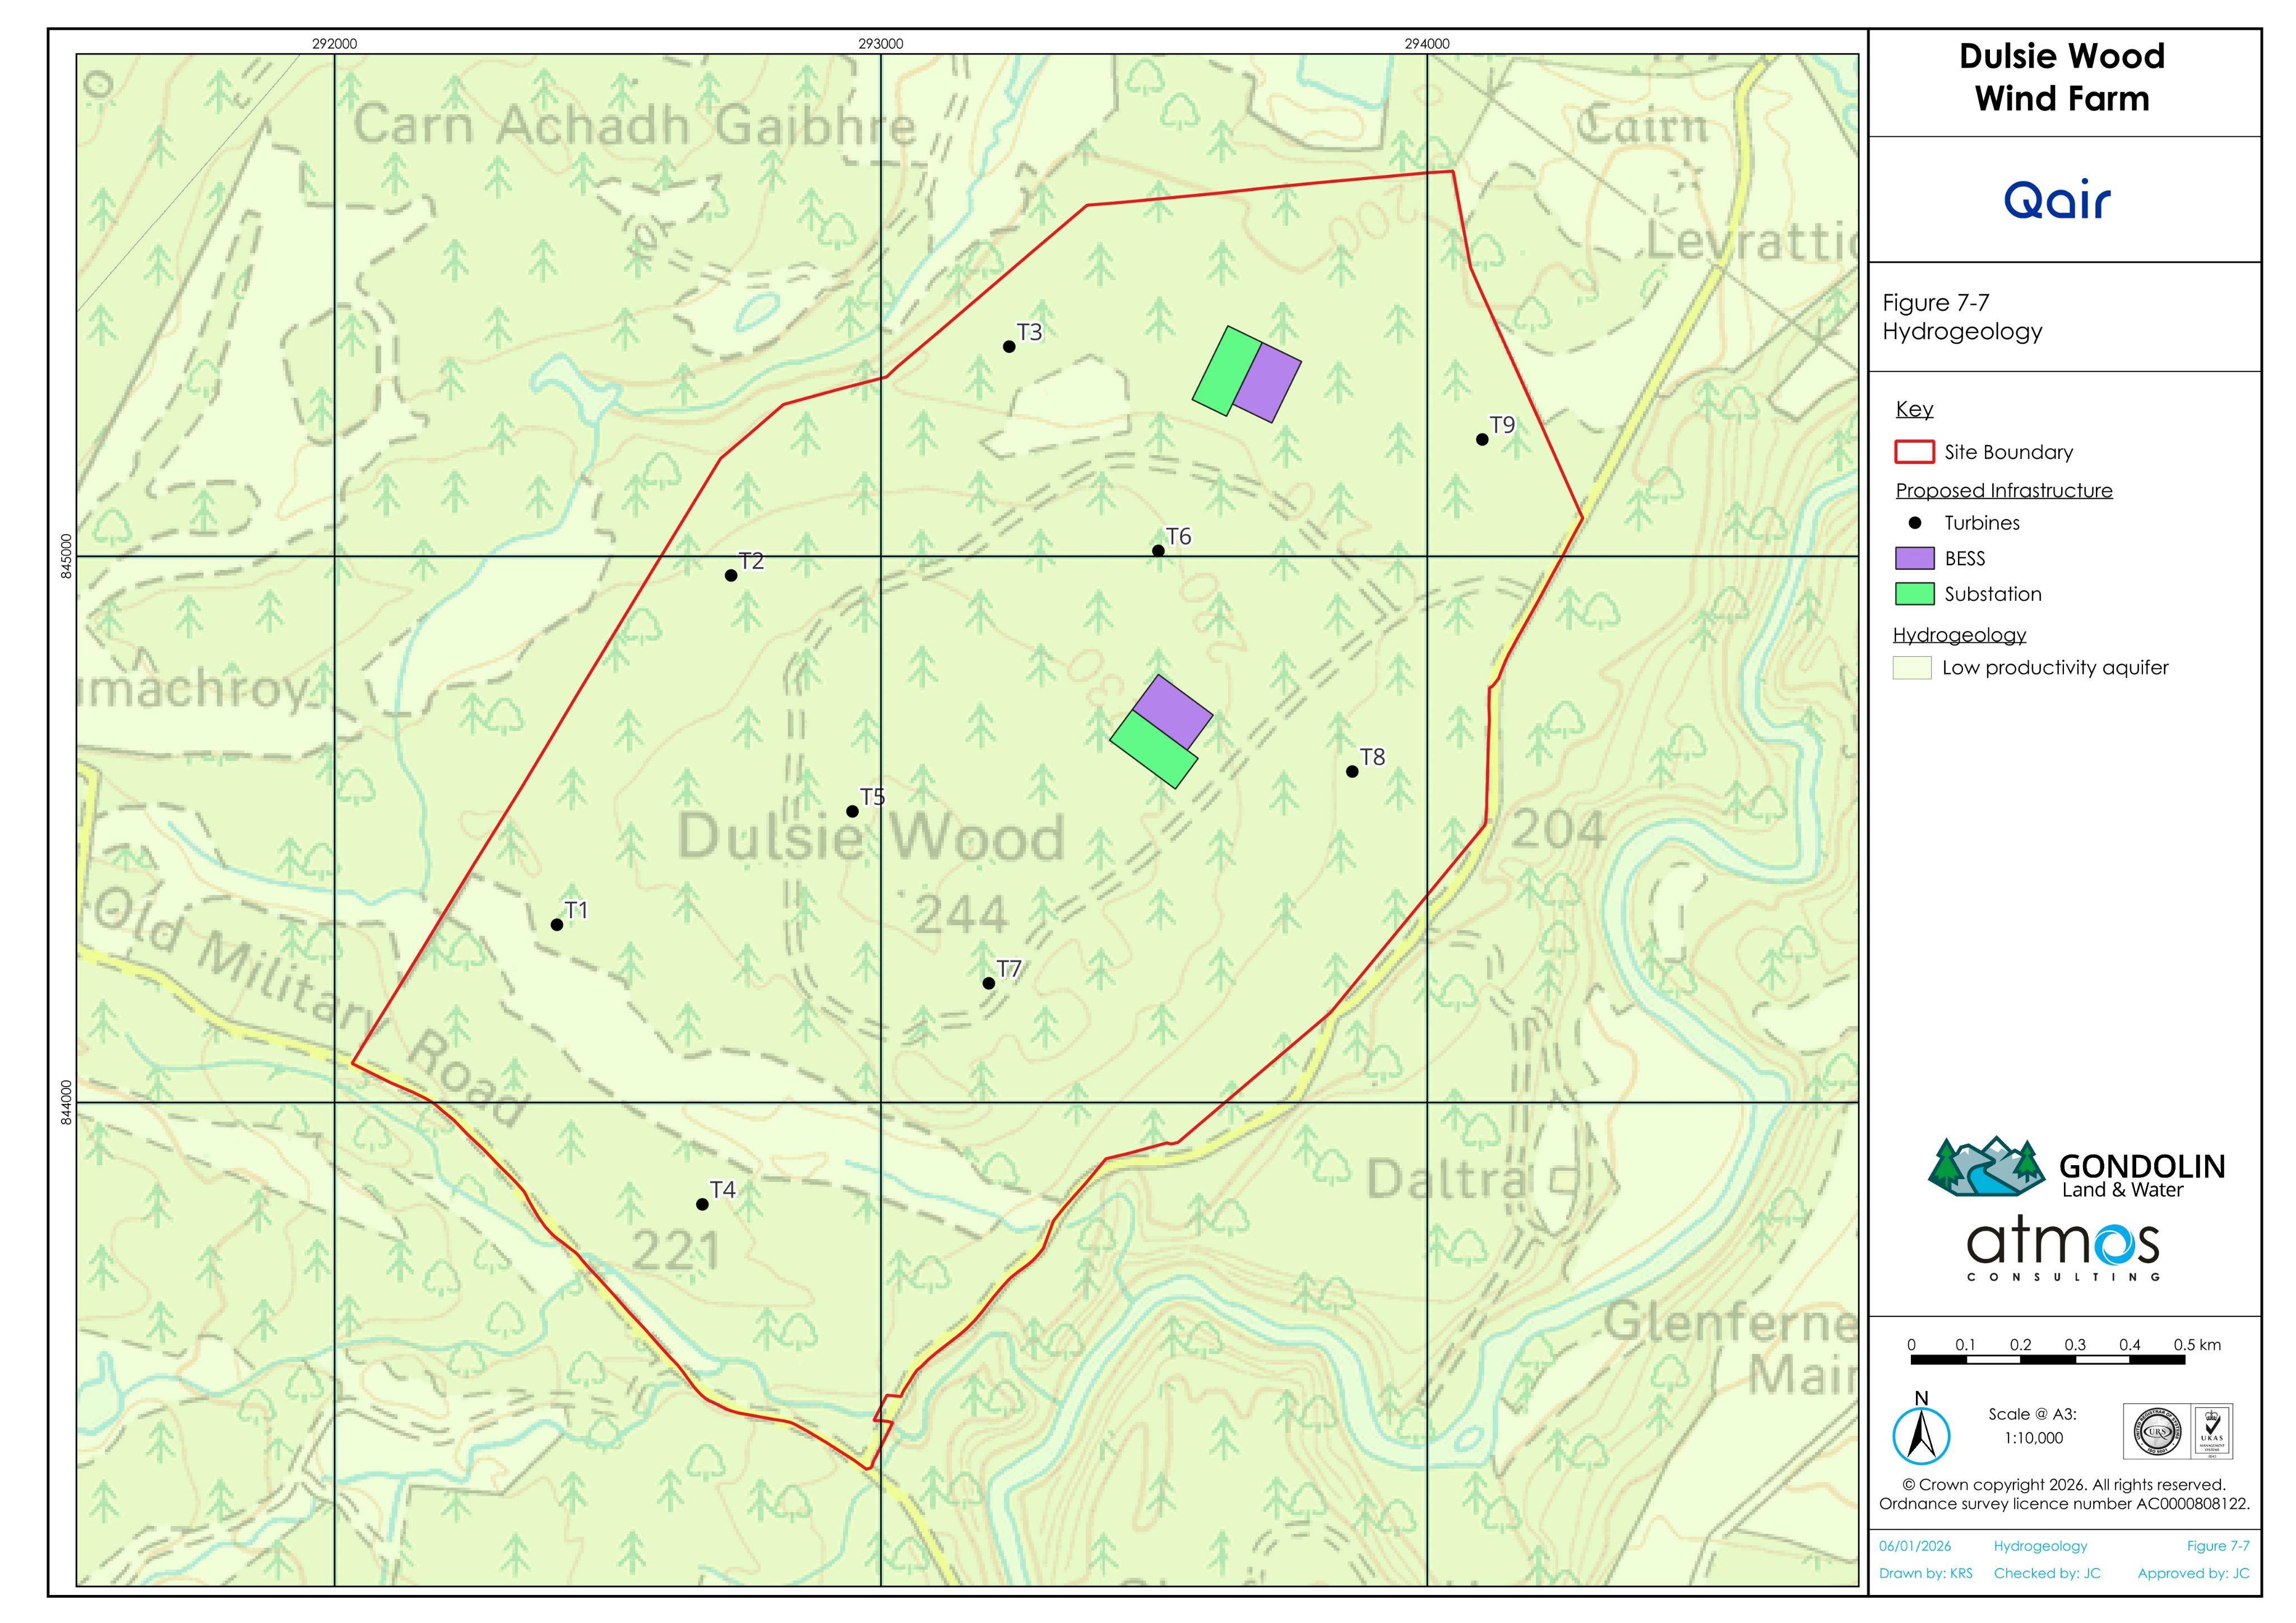Click the T8 turbine marker dot
Image resolution: width=2296 pixels, height=1623 pixels.
(x=1352, y=771)
